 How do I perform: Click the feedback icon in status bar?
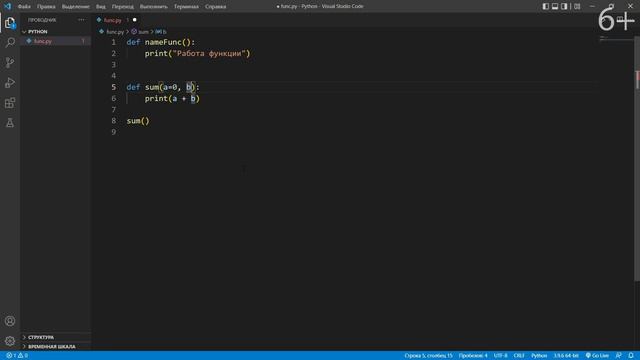click(x=619, y=356)
